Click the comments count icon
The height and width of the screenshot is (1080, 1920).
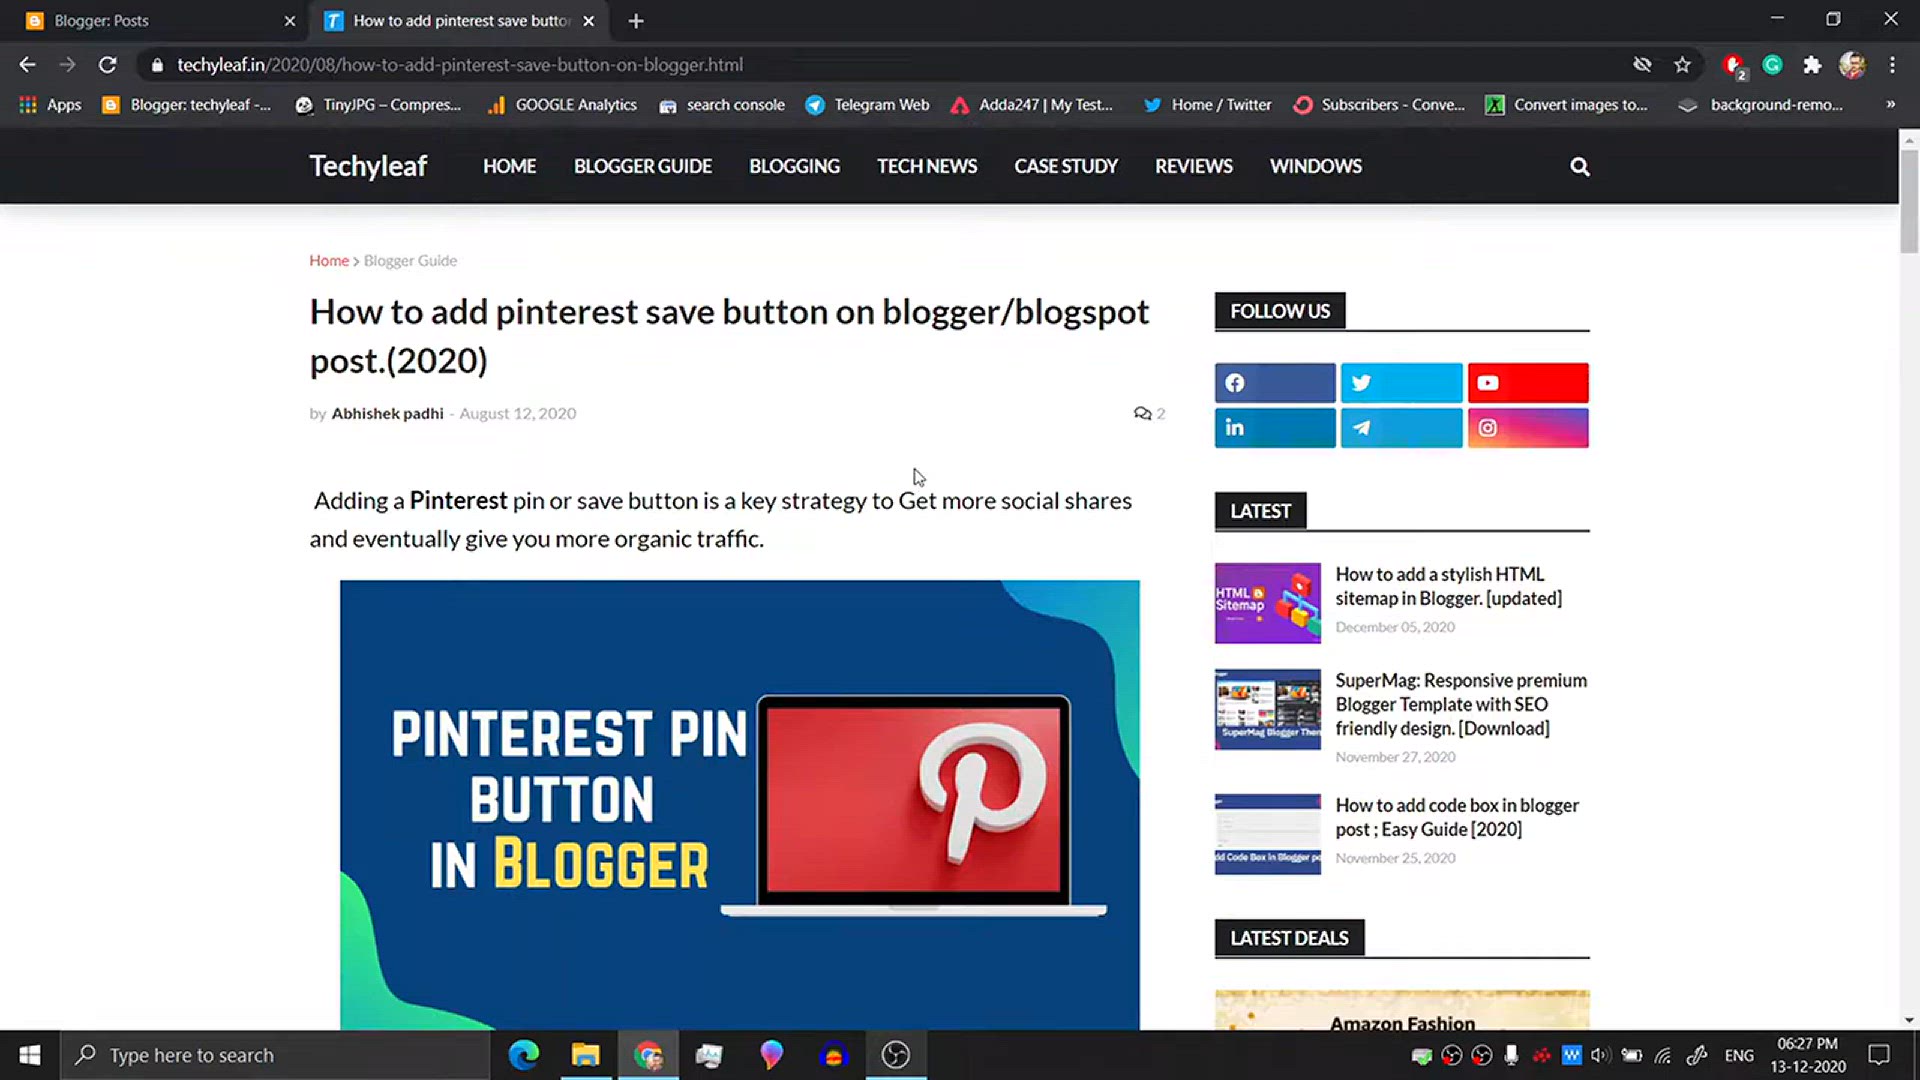[1142, 413]
